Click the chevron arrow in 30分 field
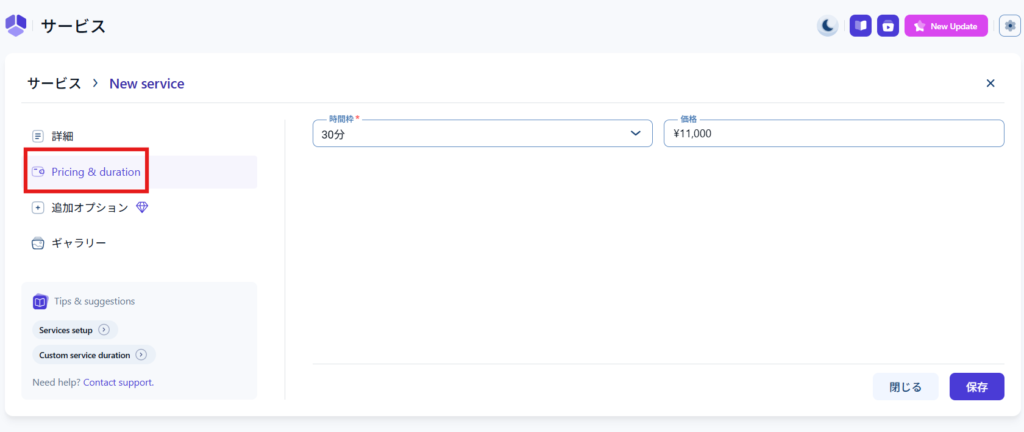1024x432 pixels. pyautogui.click(x=635, y=134)
